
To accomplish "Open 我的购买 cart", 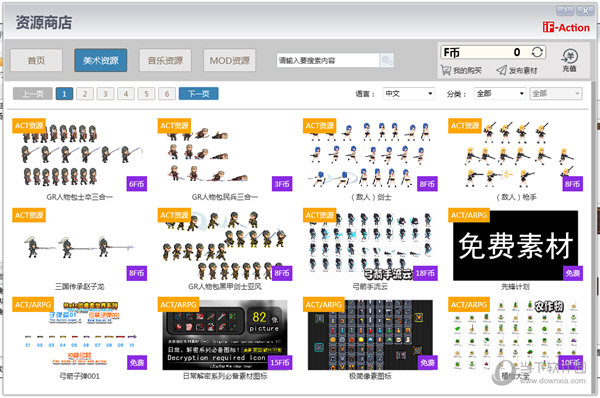I will (x=461, y=70).
